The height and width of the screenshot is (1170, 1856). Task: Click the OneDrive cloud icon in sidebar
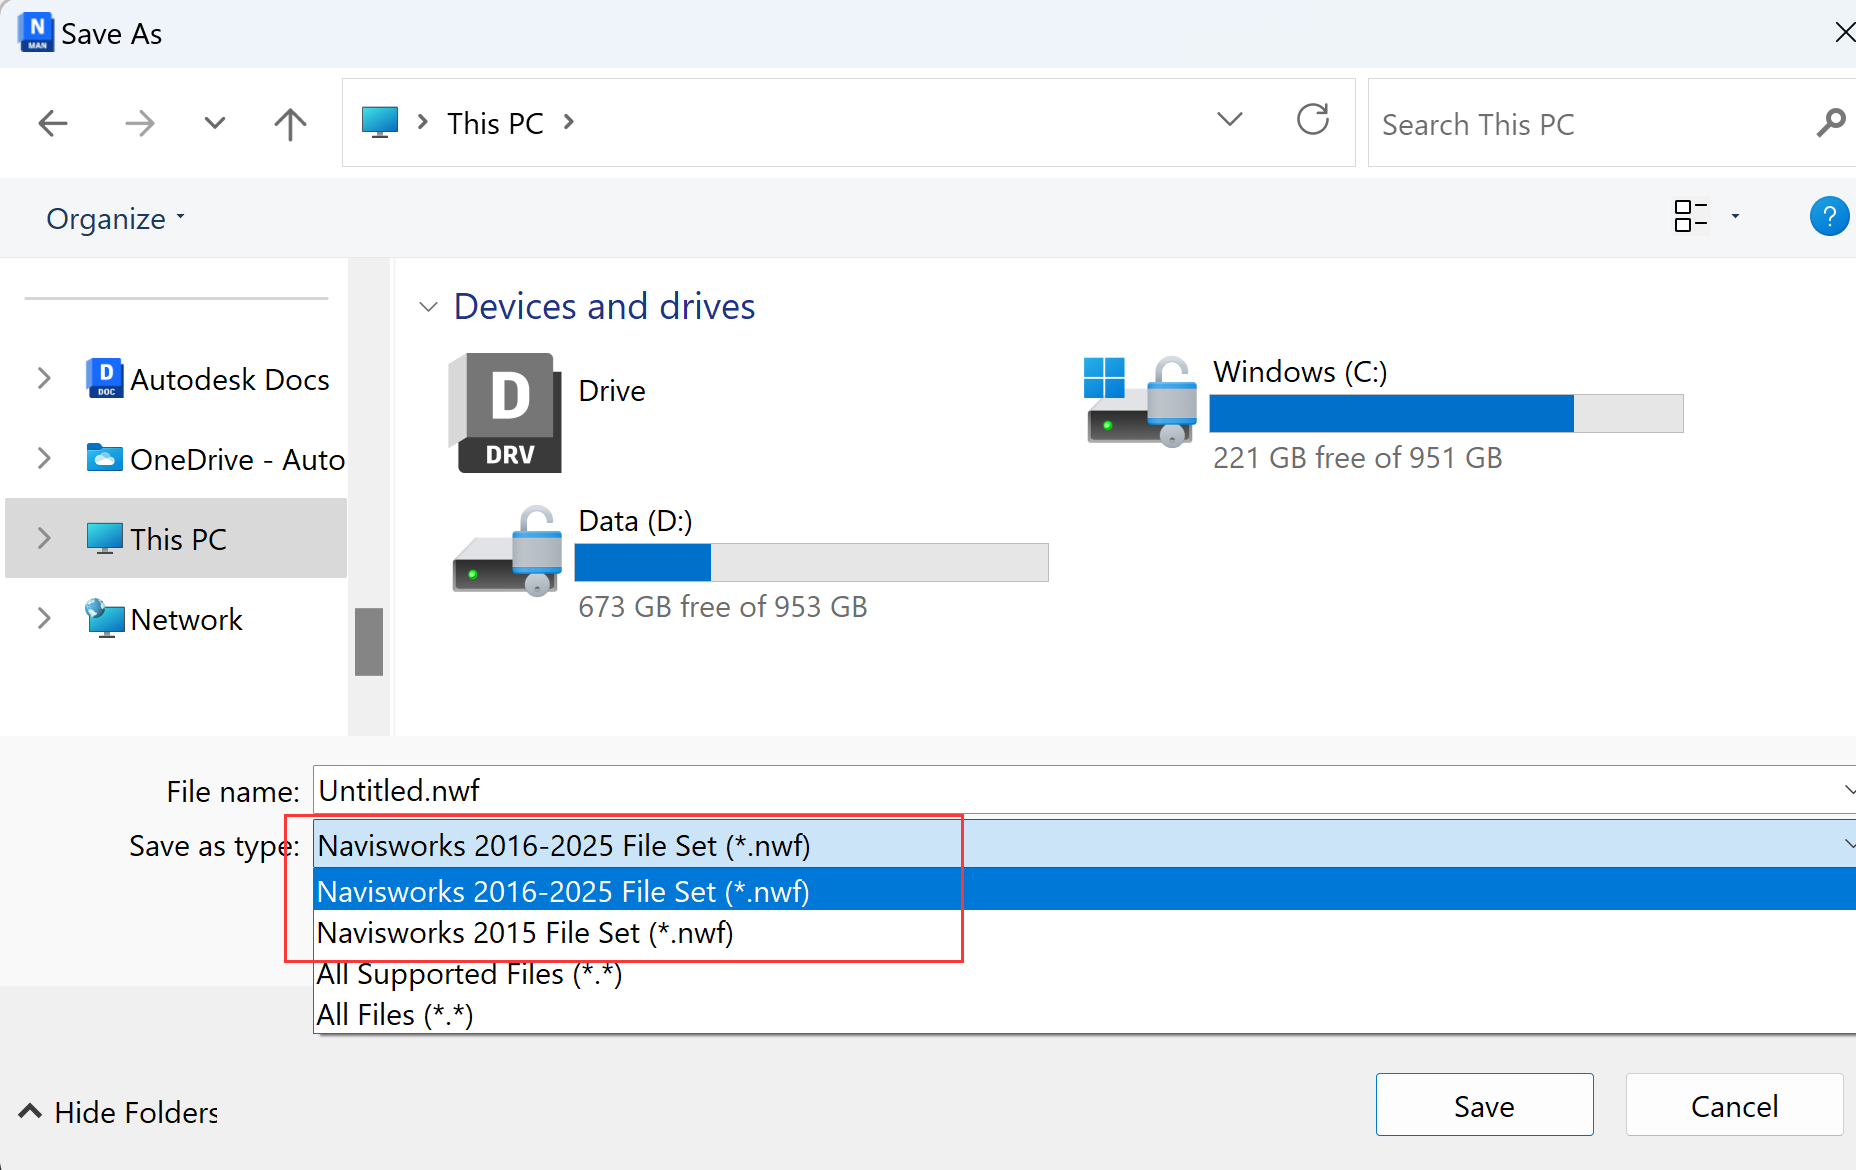[104, 458]
